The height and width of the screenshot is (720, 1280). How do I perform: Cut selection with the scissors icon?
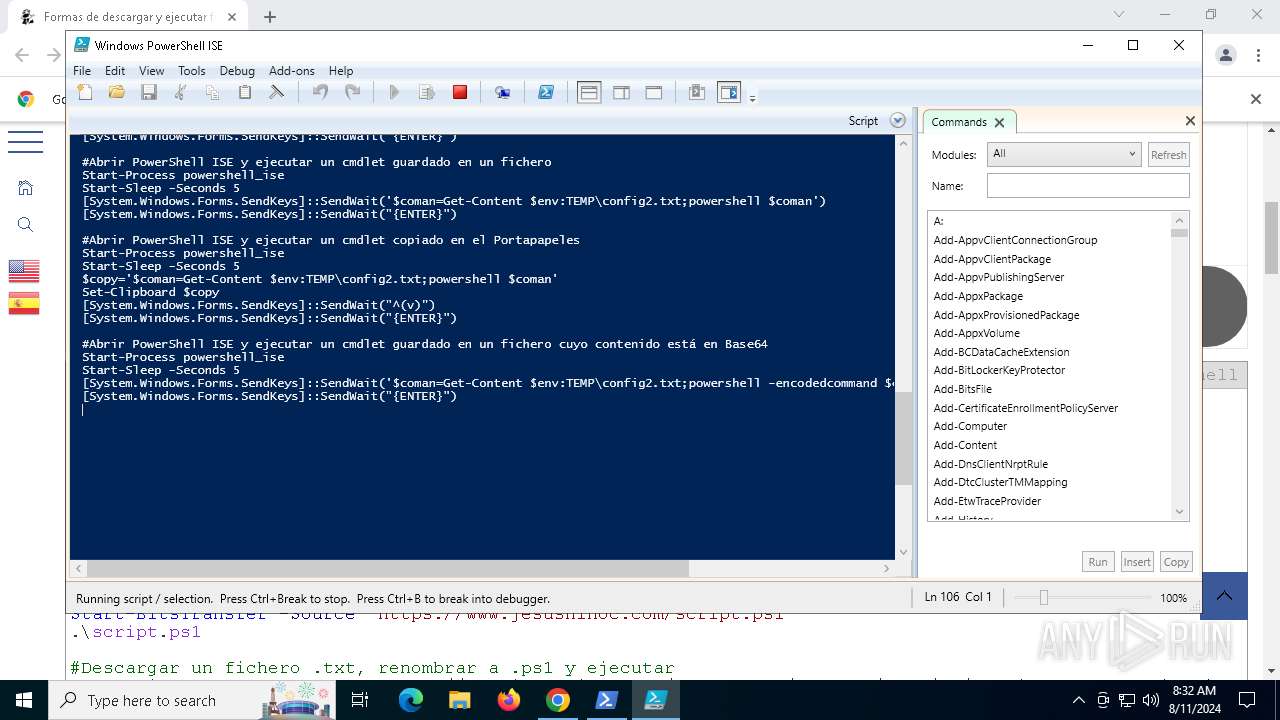[x=180, y=92]
